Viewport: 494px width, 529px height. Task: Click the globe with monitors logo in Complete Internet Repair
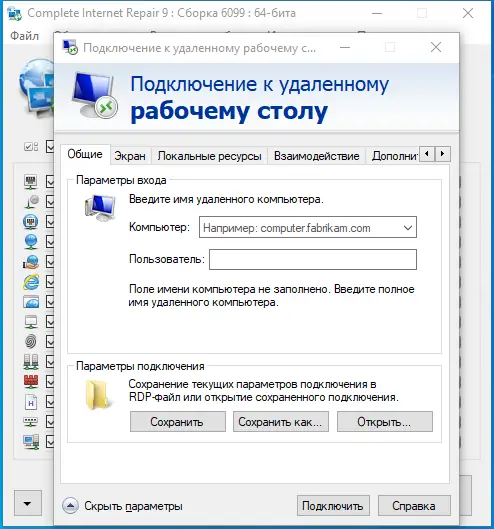point(36,87)
